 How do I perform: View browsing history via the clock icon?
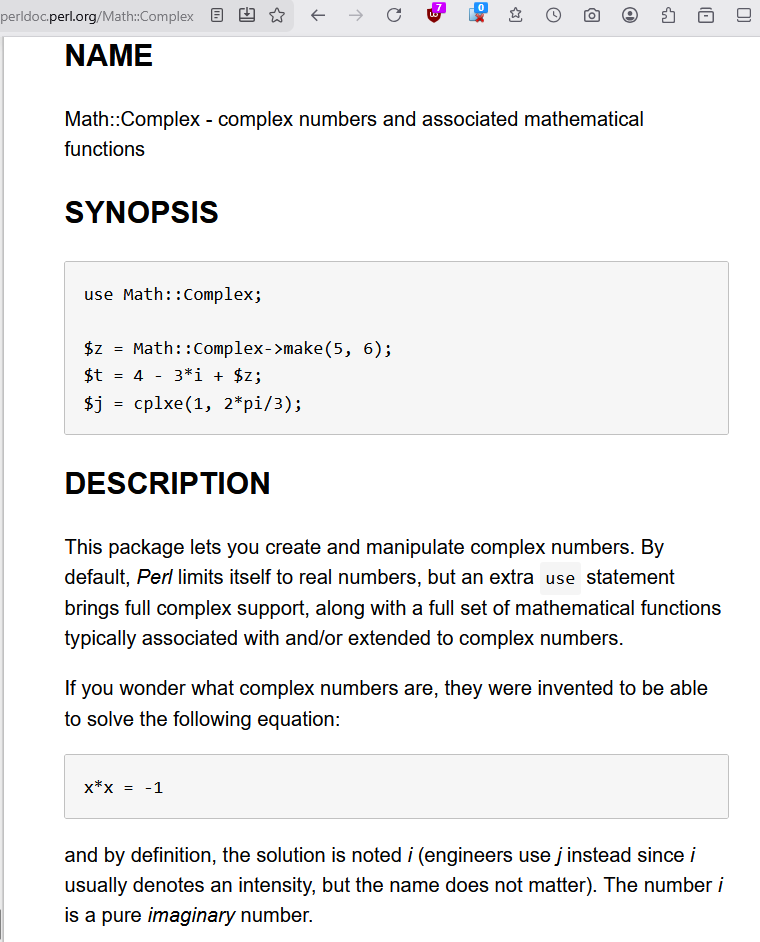pos(553,16)
